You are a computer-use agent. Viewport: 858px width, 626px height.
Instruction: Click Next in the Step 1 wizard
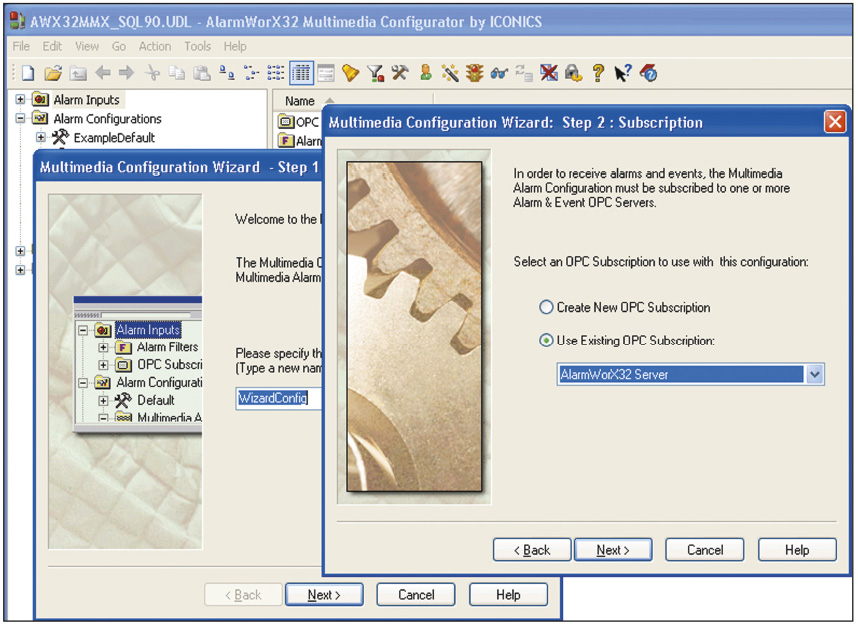click(324, 595)
